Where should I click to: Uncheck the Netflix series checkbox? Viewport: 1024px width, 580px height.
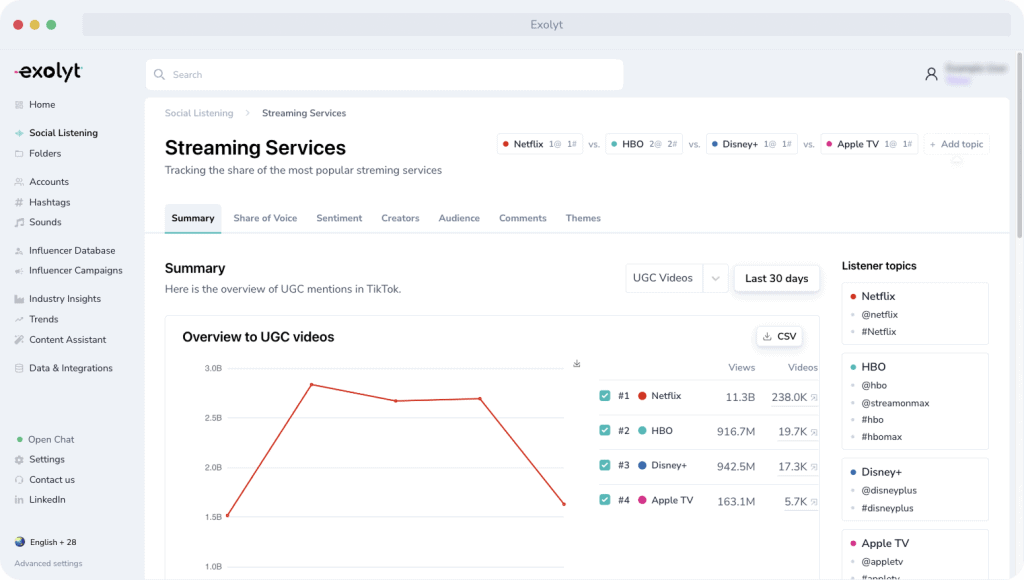pyautogui.click(x=605, y=396)
